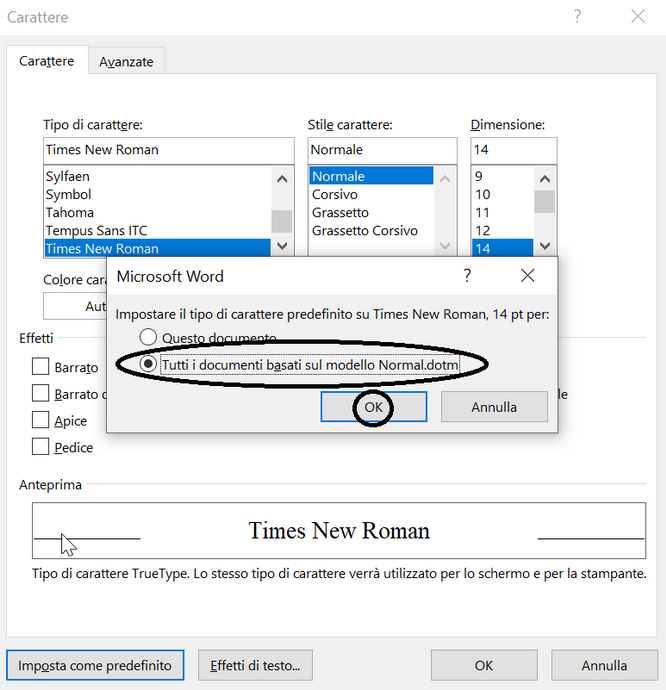Switch to the Avanzate tab
The image size is (666, 690).
pos(126,61)
